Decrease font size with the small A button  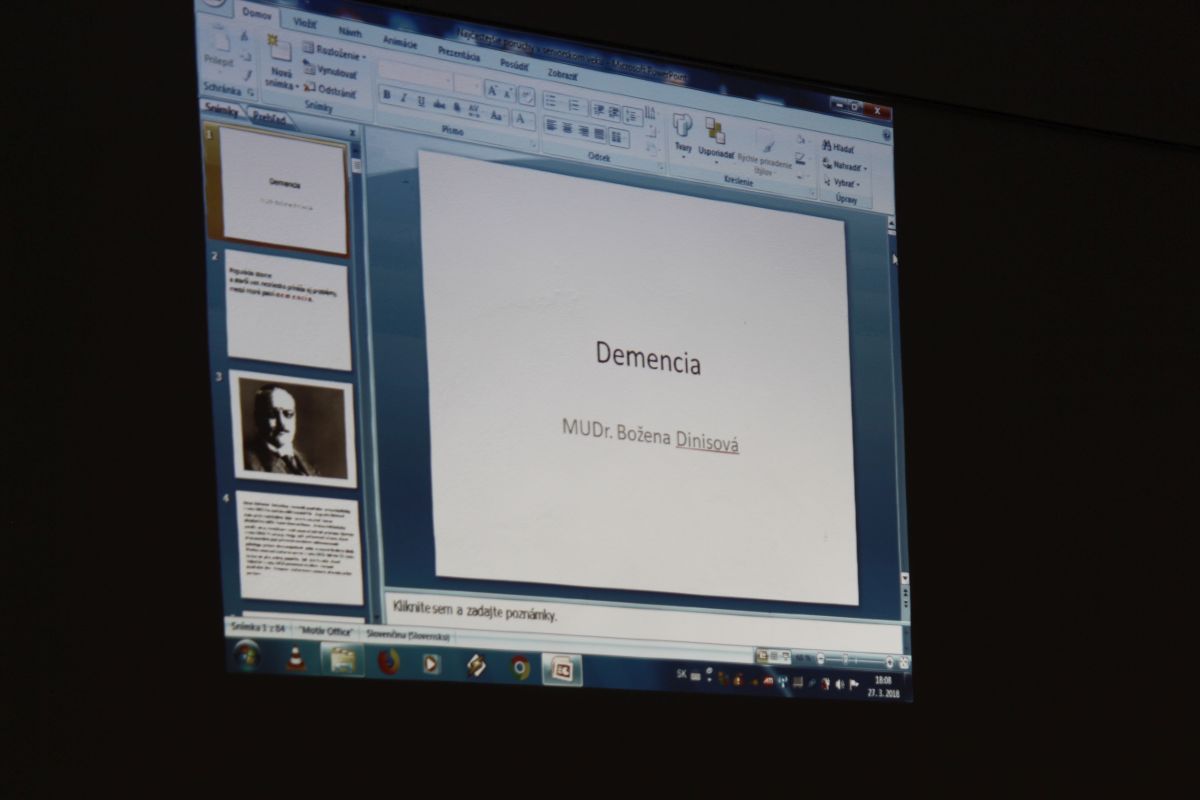pos(508,92)
